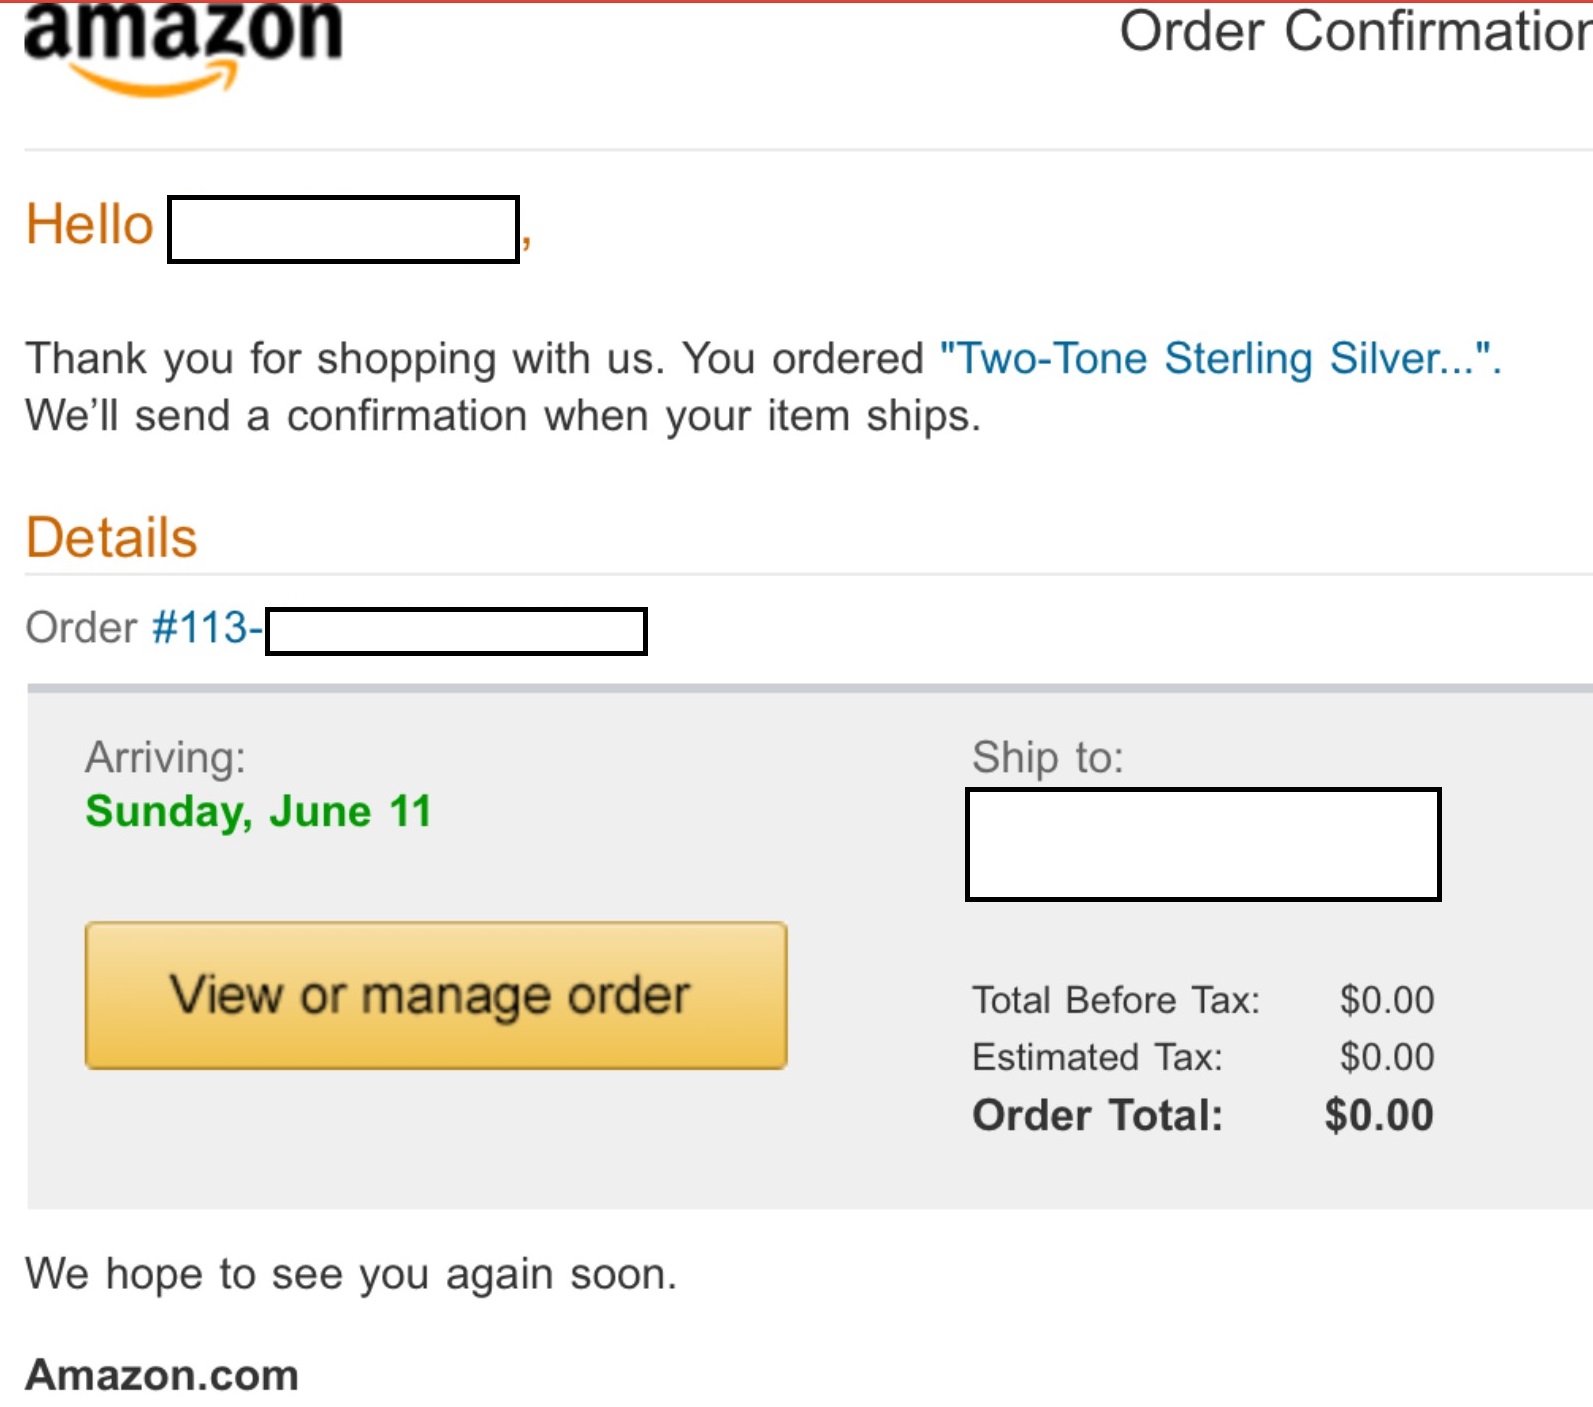Select the Estimated Tax $0.00 amount
The image size is (1593, 1407).
coord(1387,1057)
